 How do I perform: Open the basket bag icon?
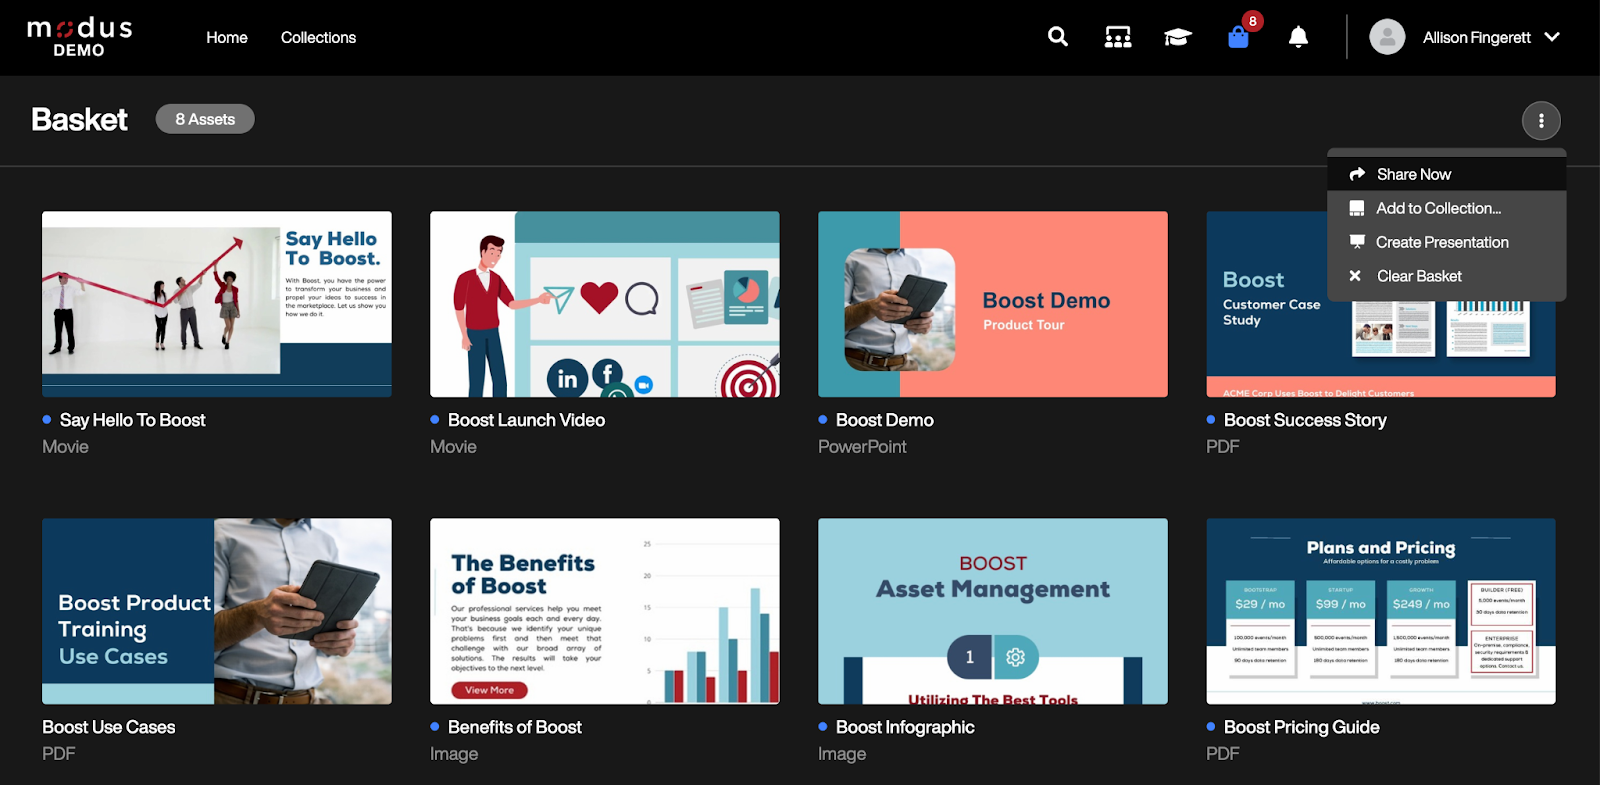point(1238,38)
